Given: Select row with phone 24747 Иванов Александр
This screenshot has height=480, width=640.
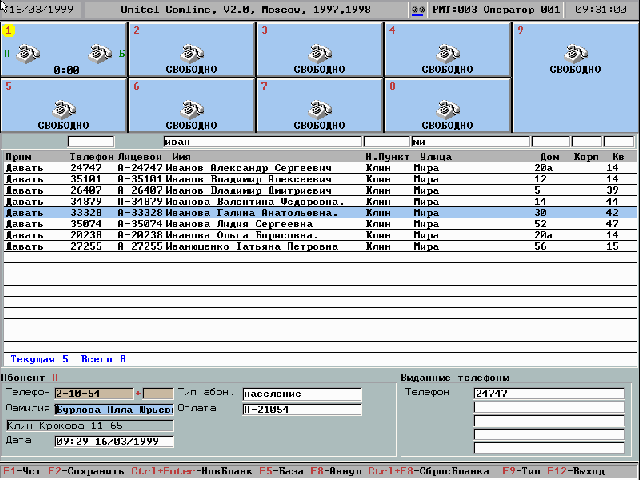Looking at the screenshot, I should tap(320, 168).
